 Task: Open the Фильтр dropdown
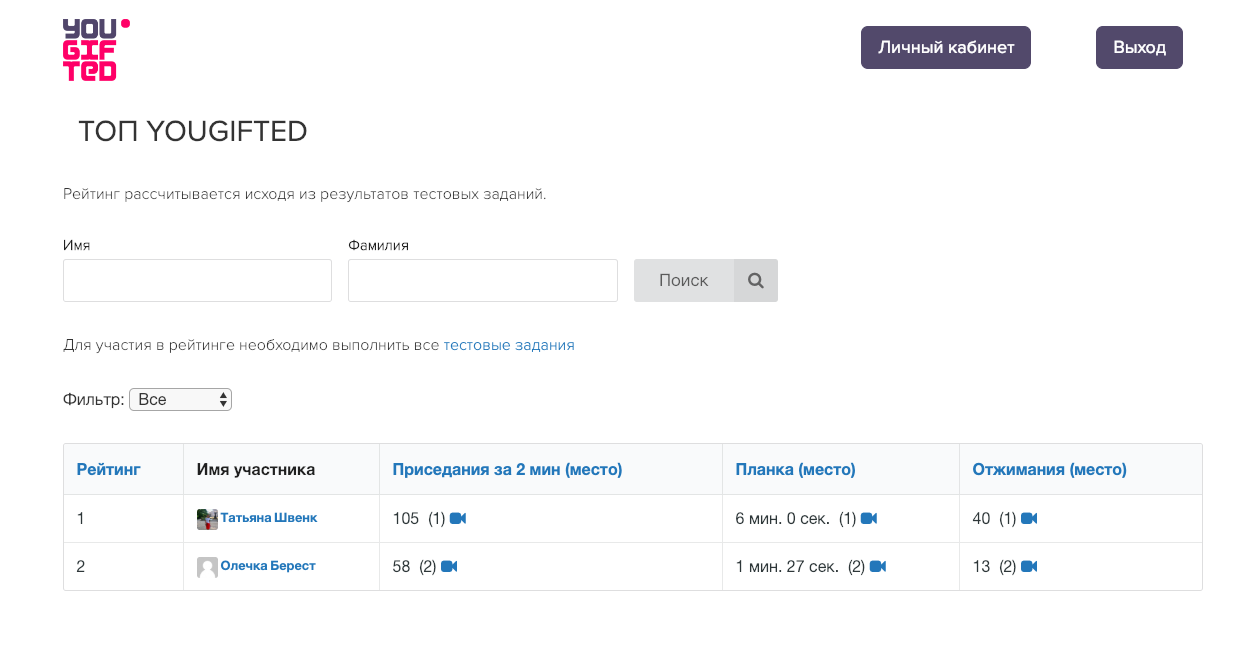[x=181, y=400]
